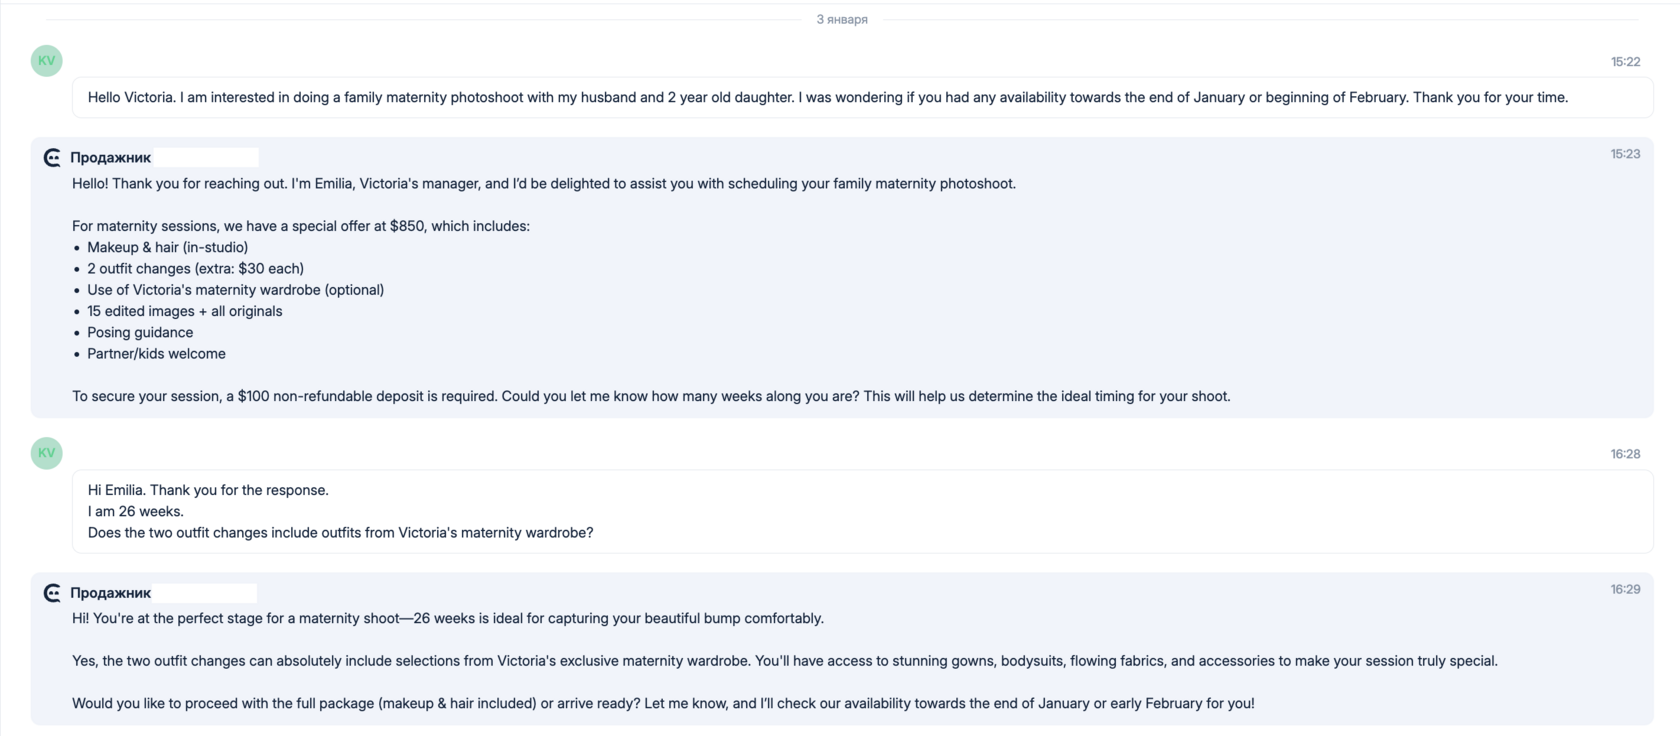Open the Продажник sender name at 15:23
This screenshot has height=736, width=1680.
(110, 158)
